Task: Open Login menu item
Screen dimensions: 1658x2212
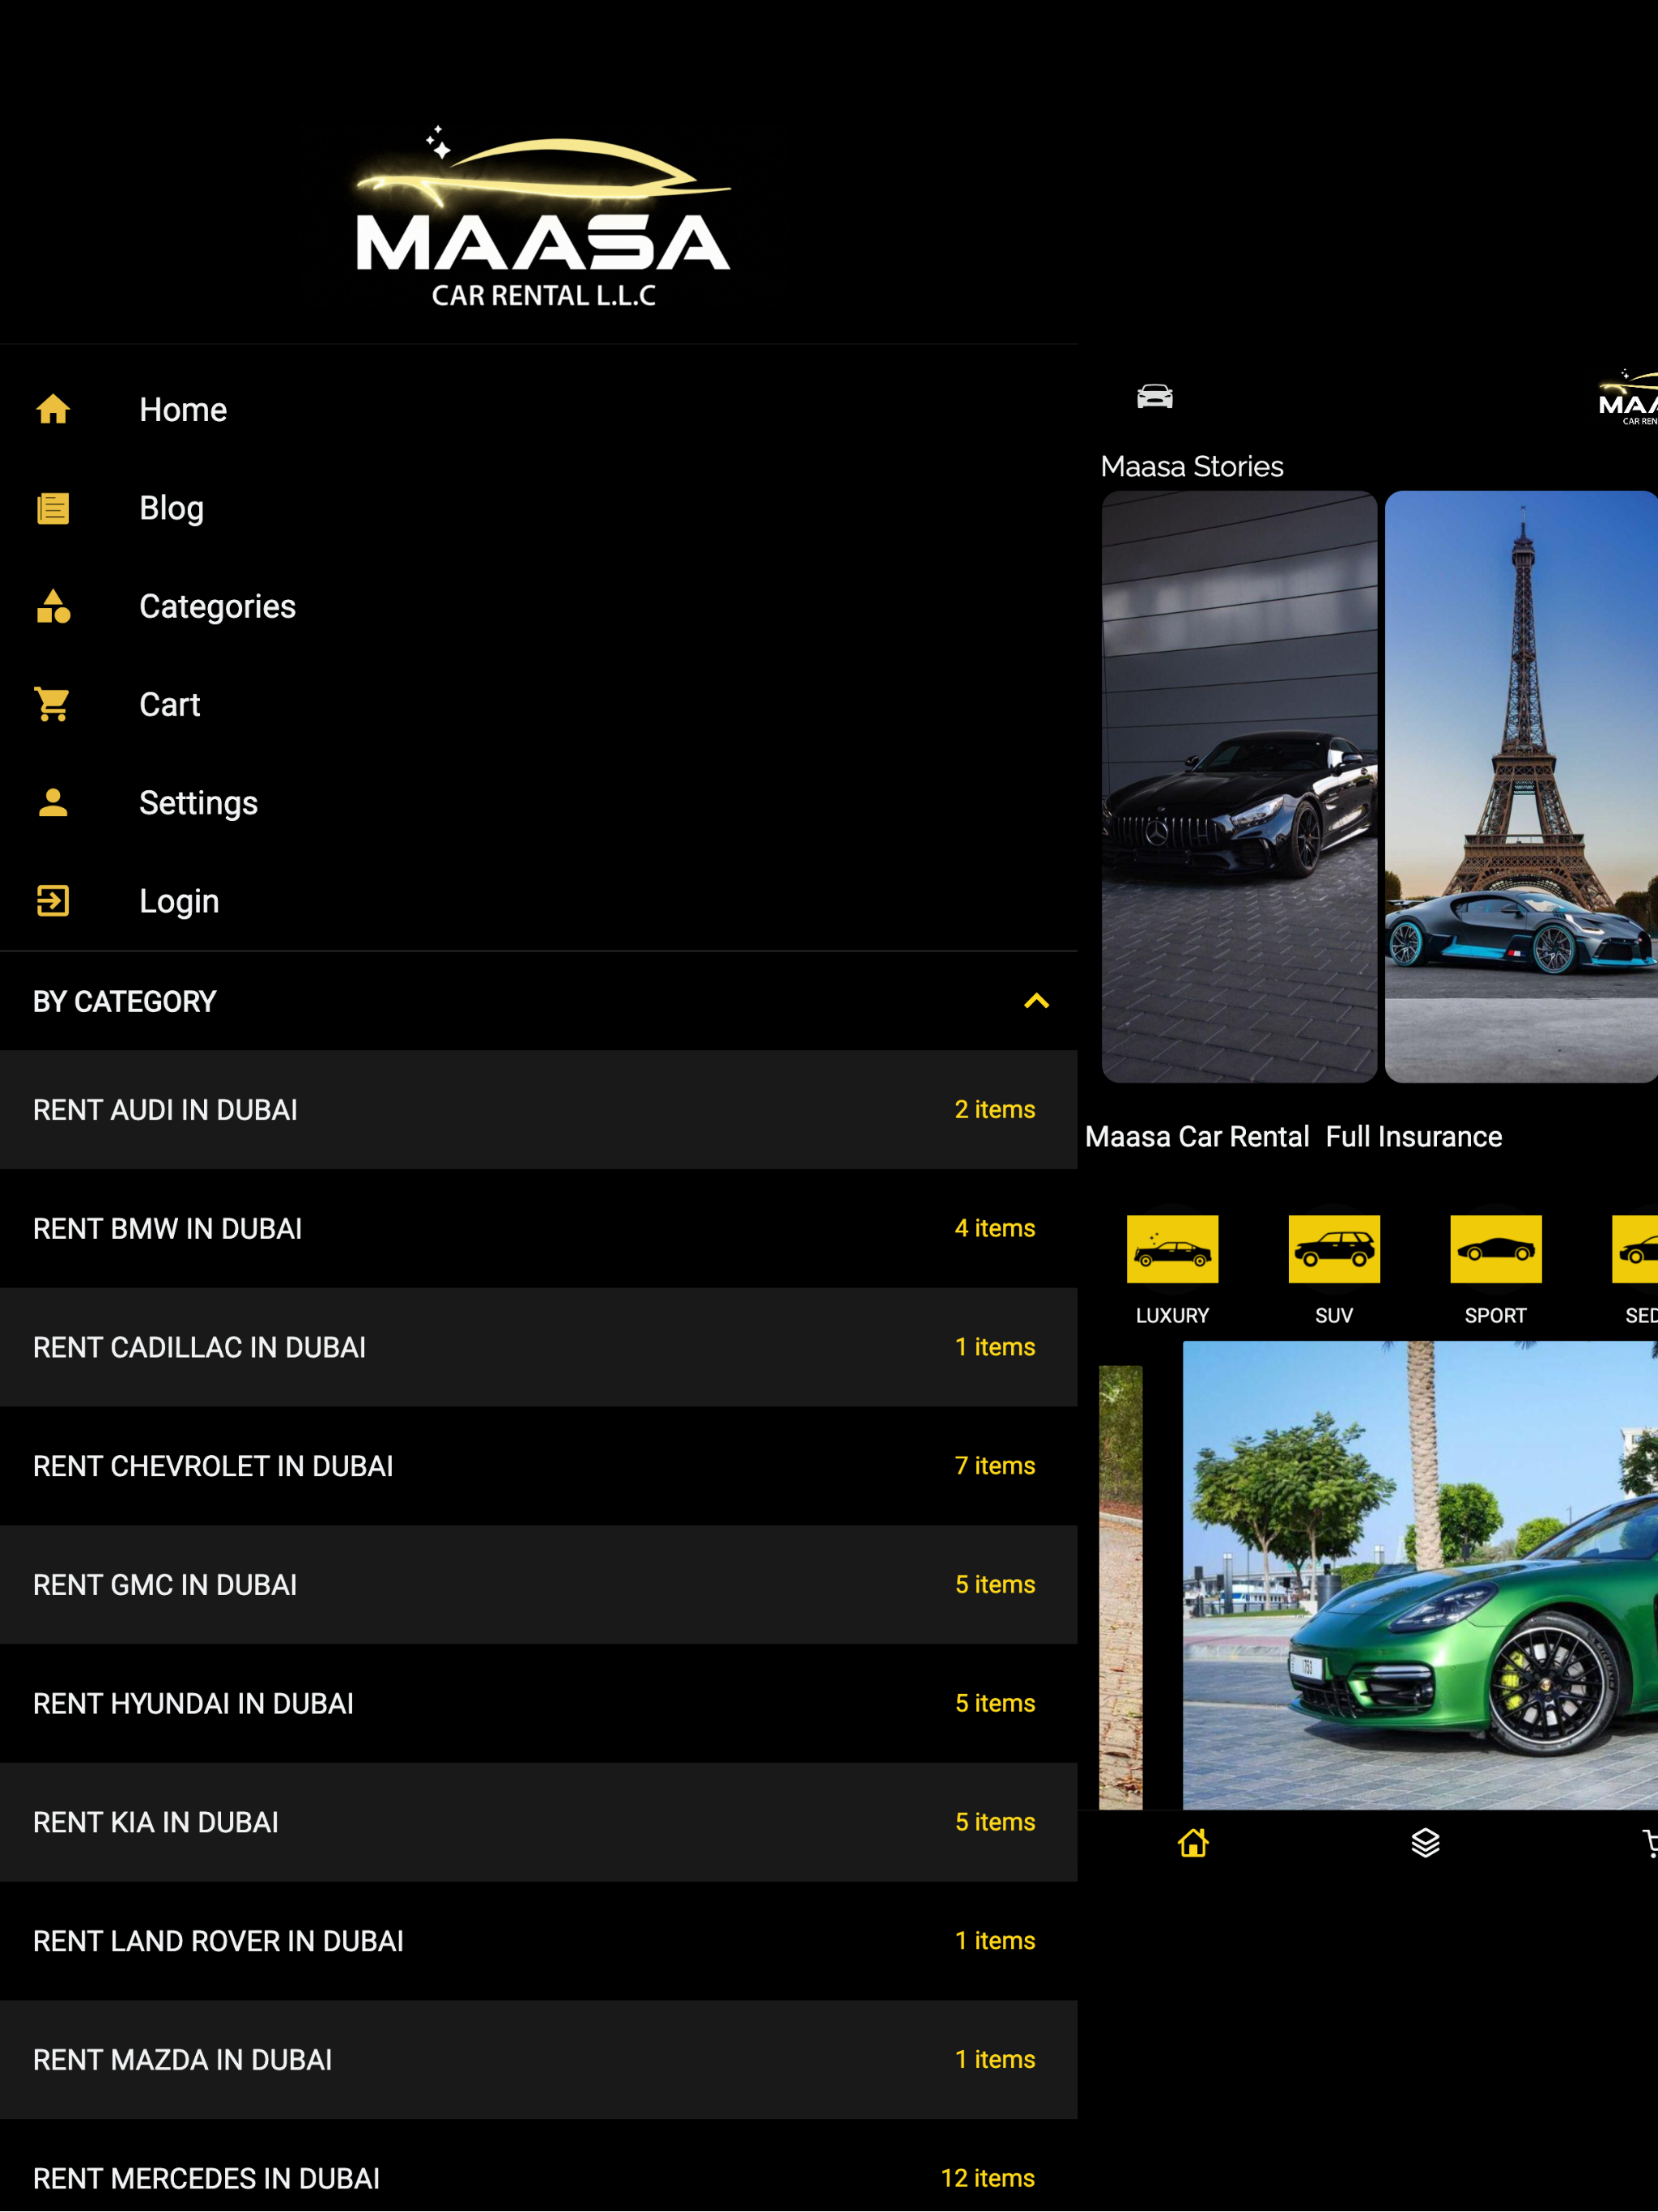Action: pyautogui.click(x=538, y=901)
